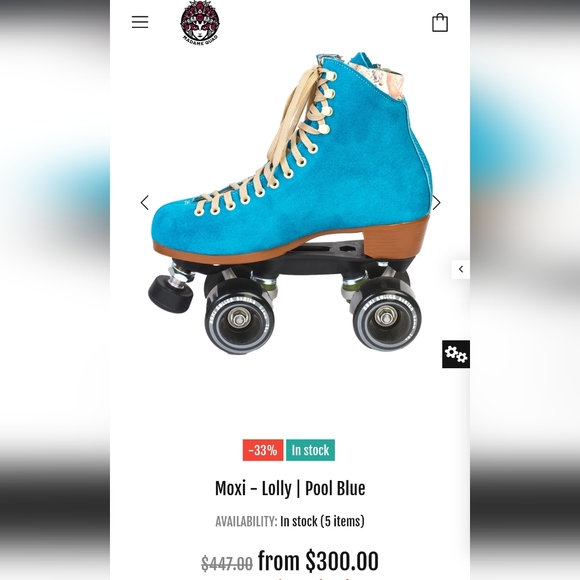Screen dimensions: 580x580
Task: Click the green In stock badge
Action: pyautogui.click(x=310, y=450)
